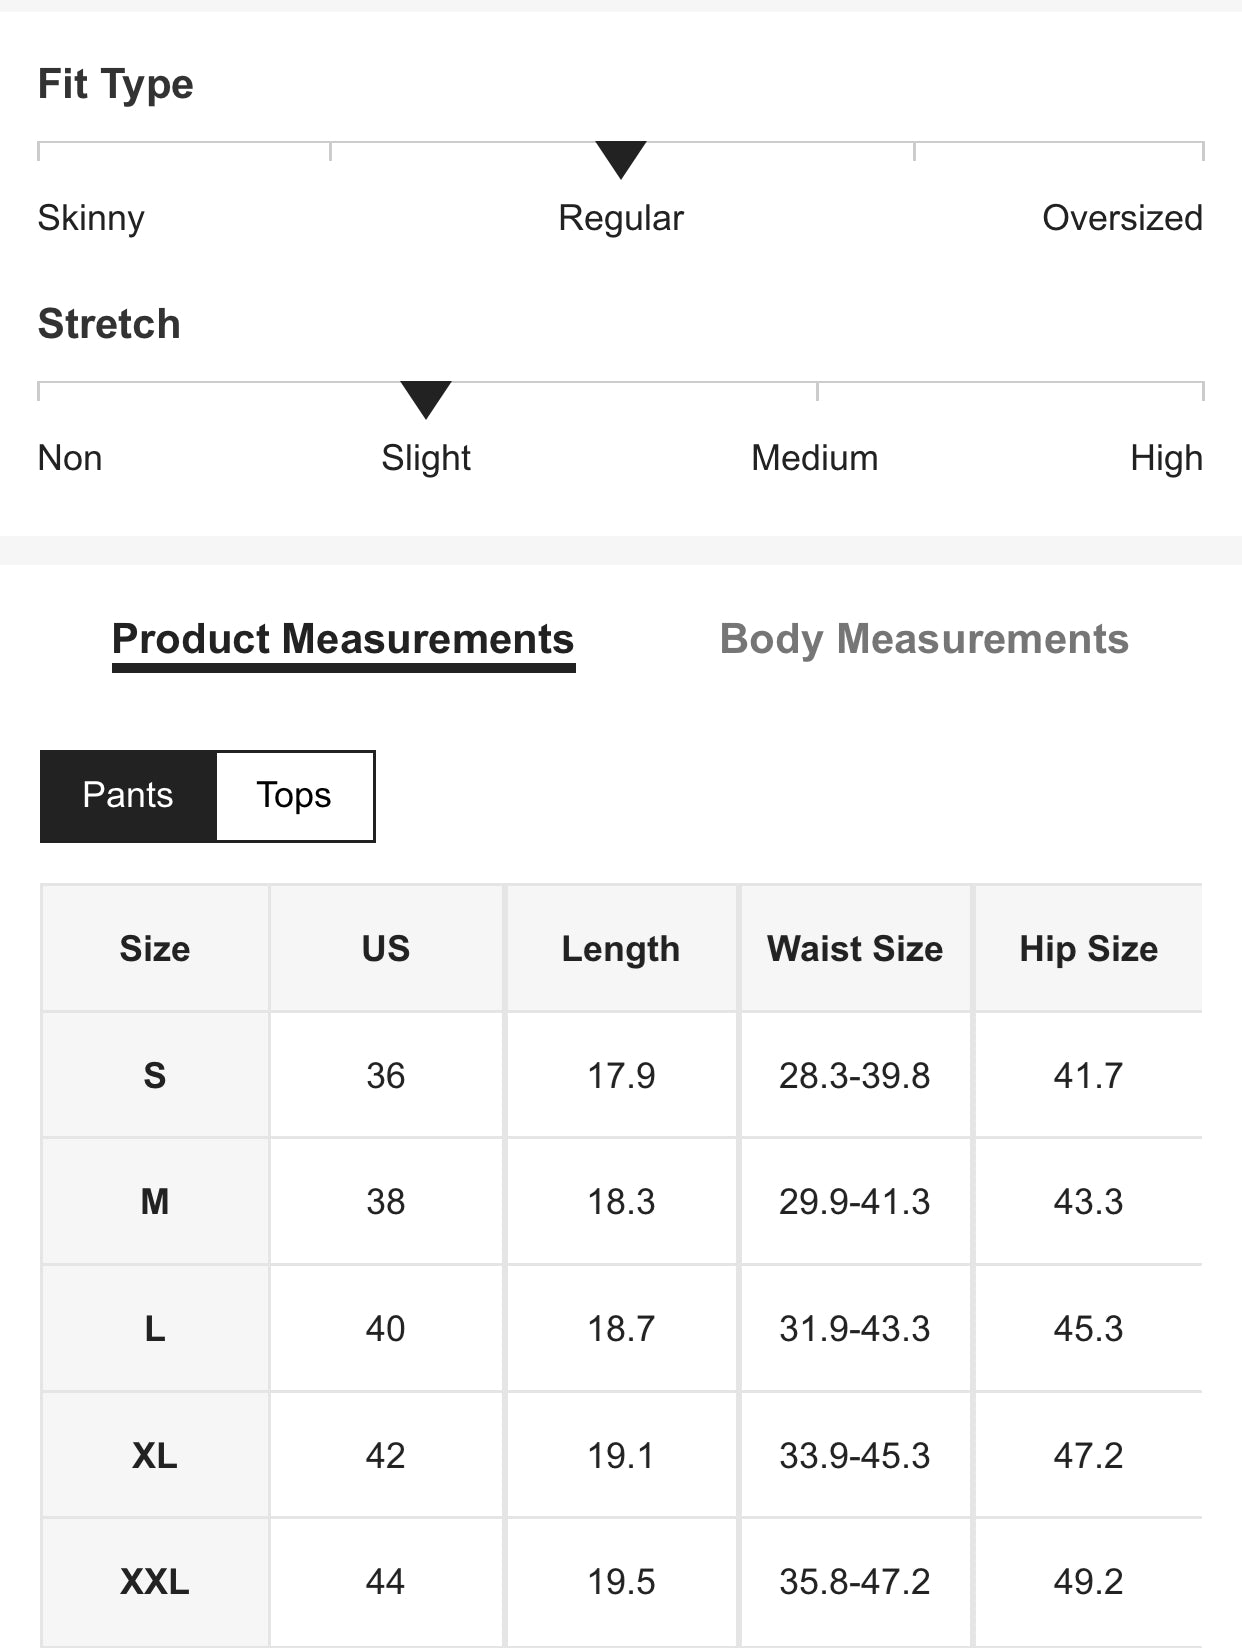Show the Tops size chart
This screenshot has height=1648, width=1242.
[294, 796]
